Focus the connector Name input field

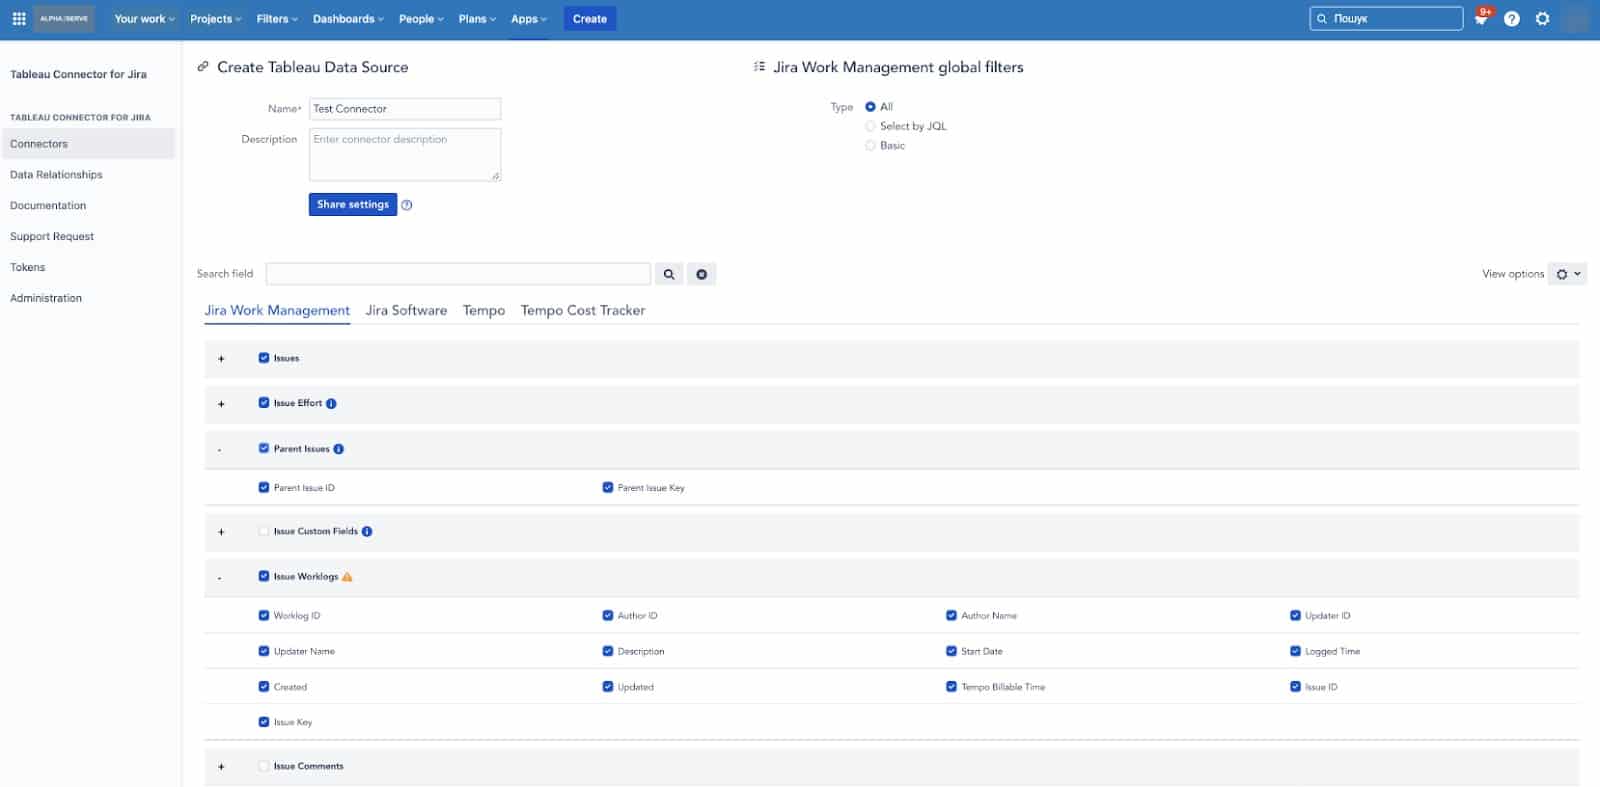click(405, 109)
